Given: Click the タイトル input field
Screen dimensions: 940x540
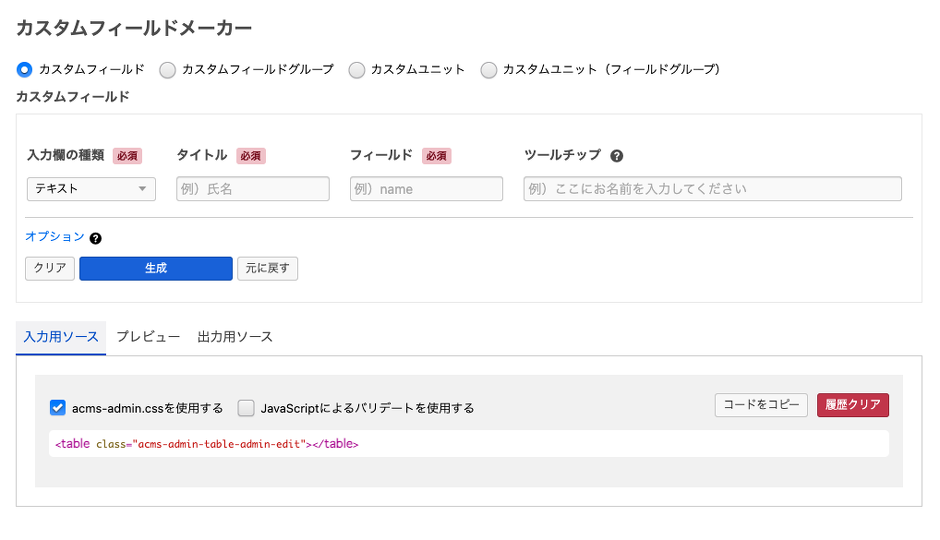Looking at the screenshot, I should point(253,189).
